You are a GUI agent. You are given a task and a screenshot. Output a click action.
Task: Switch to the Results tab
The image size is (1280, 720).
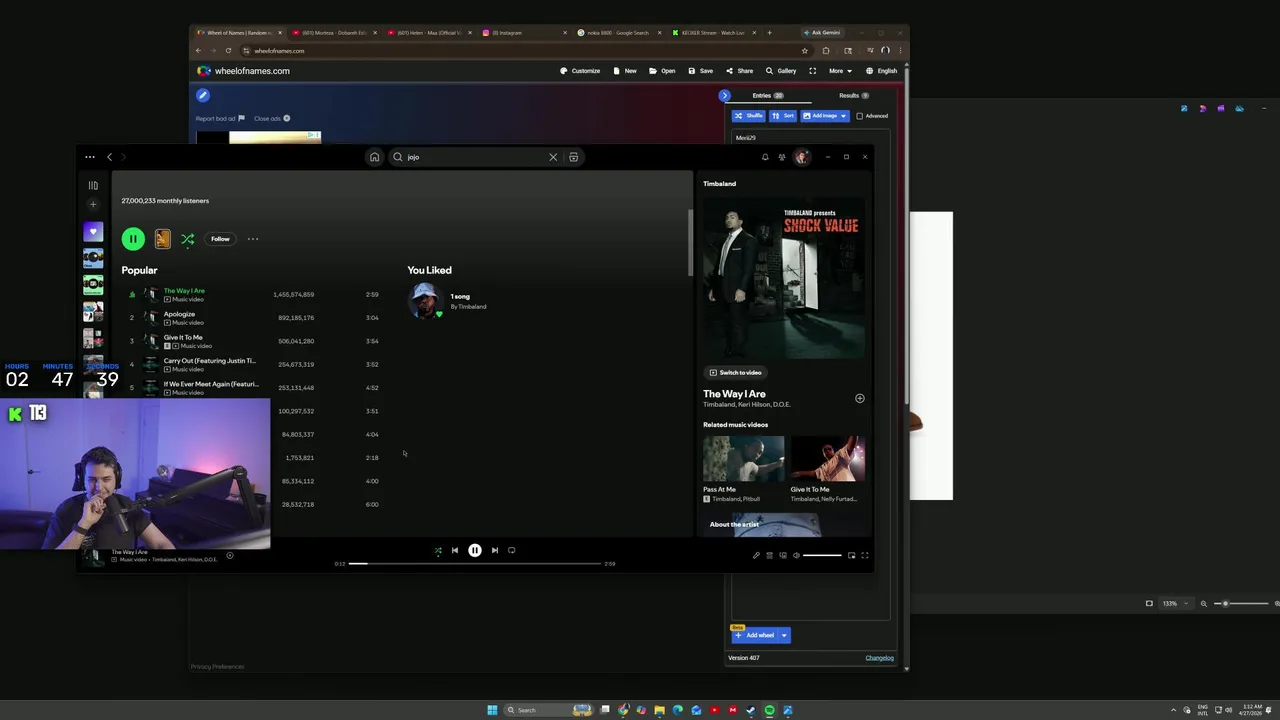853,96
